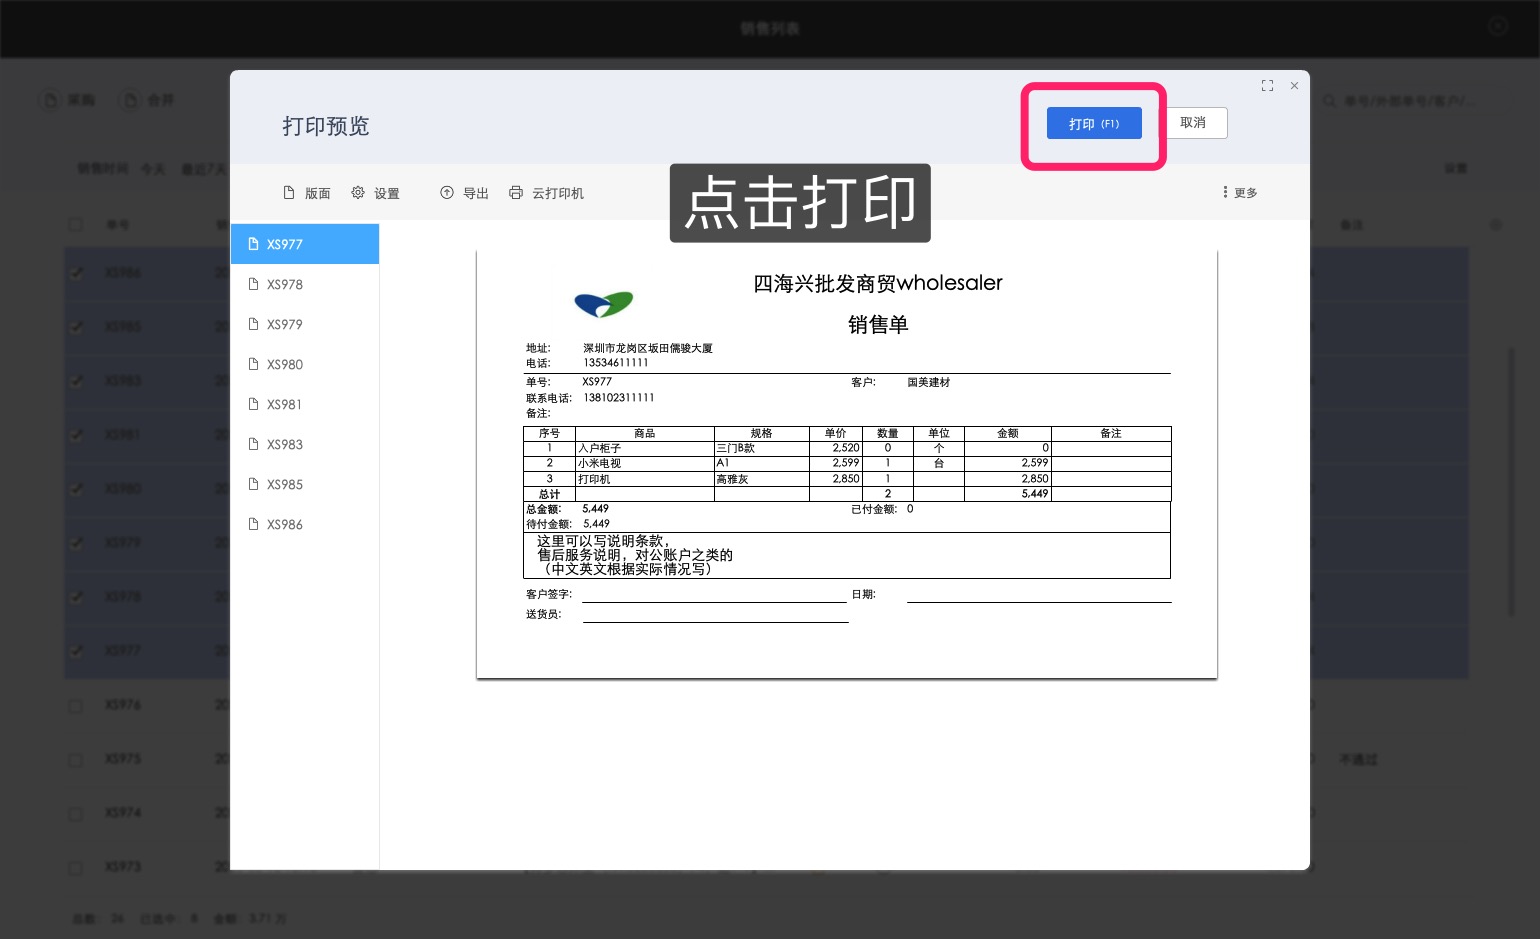Select document XS985 in the sidebar list

pos(305,484)
